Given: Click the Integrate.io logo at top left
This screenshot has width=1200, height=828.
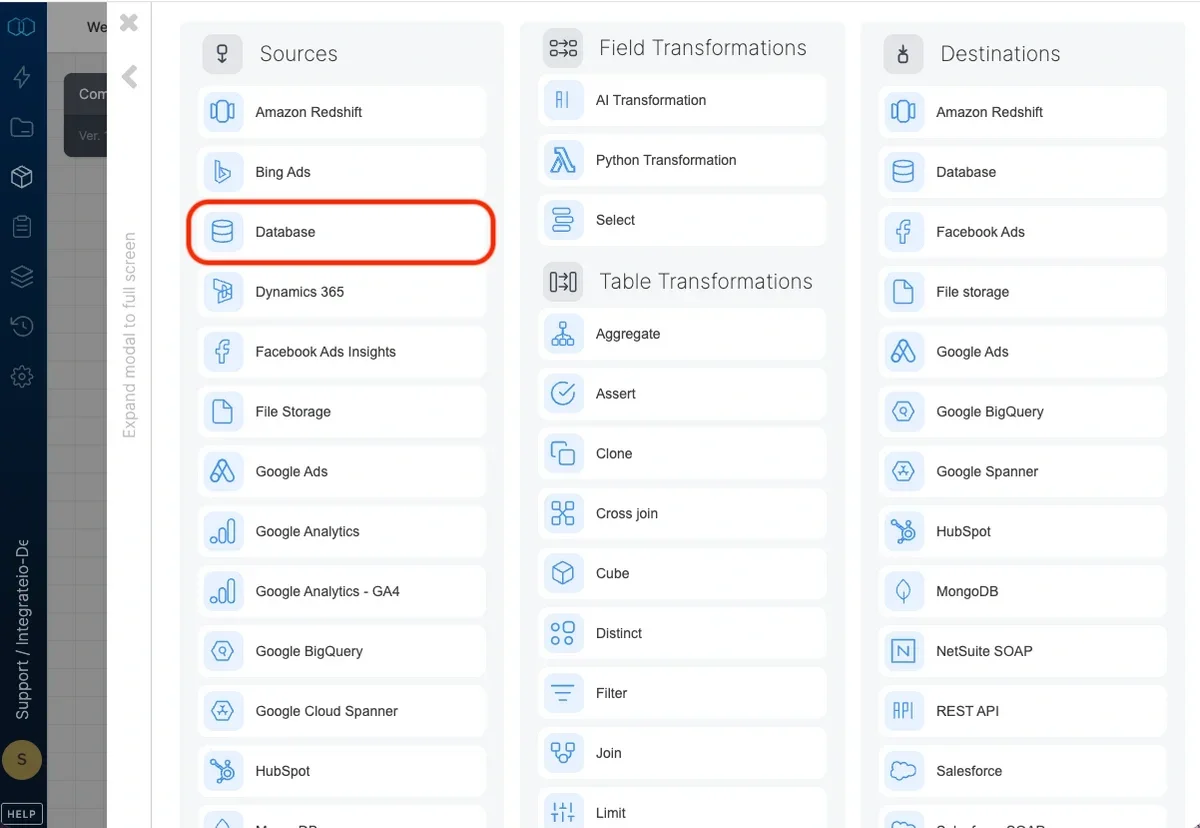Looking at the screenshot, I should point(22,27).
